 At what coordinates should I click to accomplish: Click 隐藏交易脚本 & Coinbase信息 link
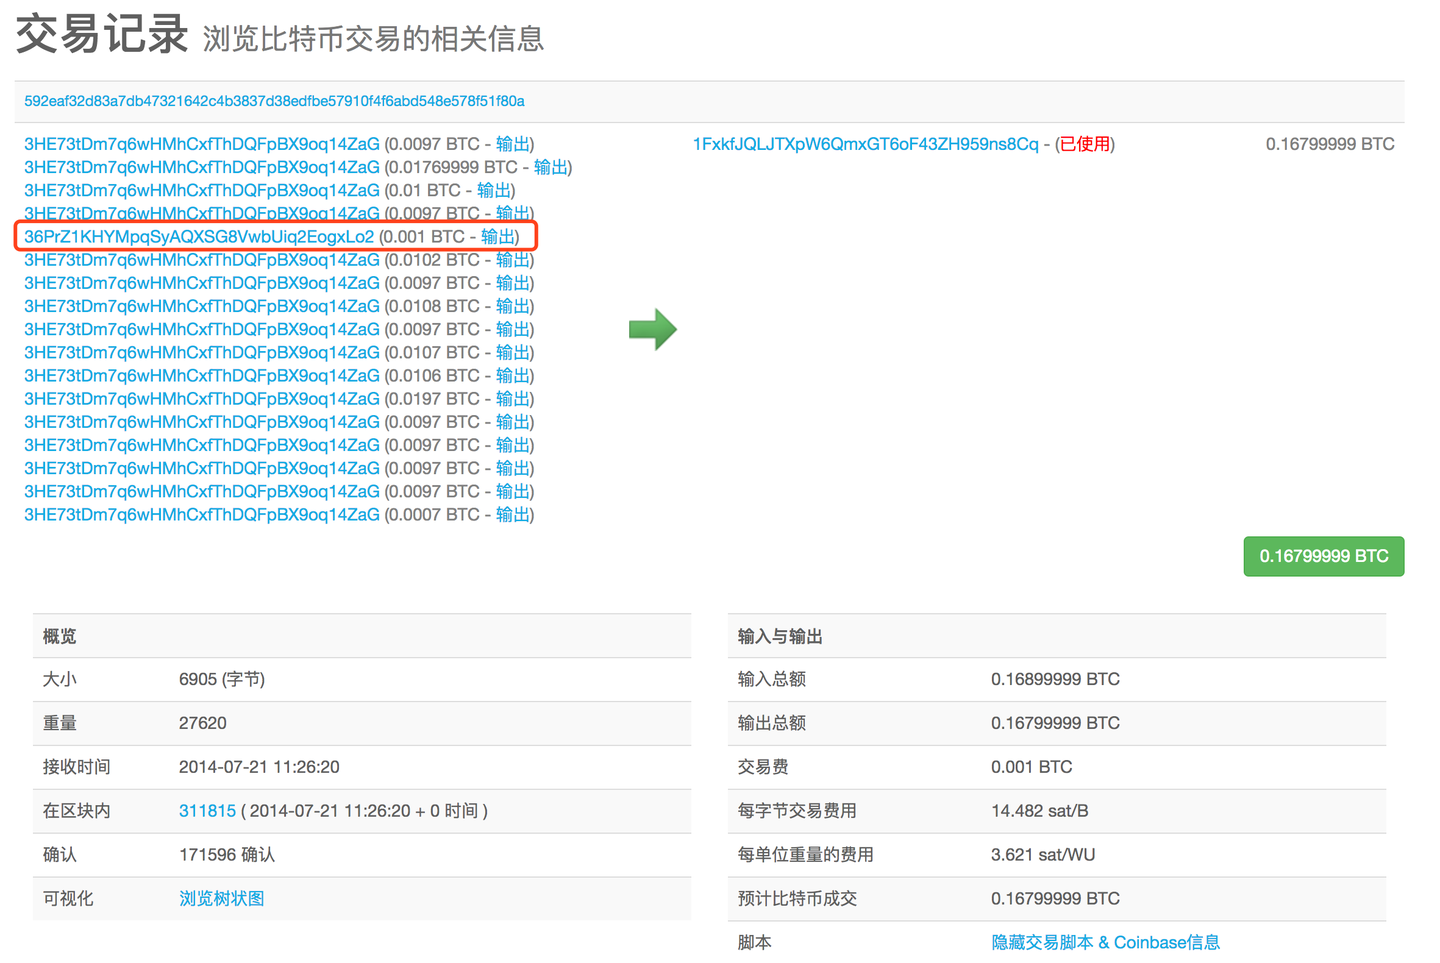(x=1105, y=943)
